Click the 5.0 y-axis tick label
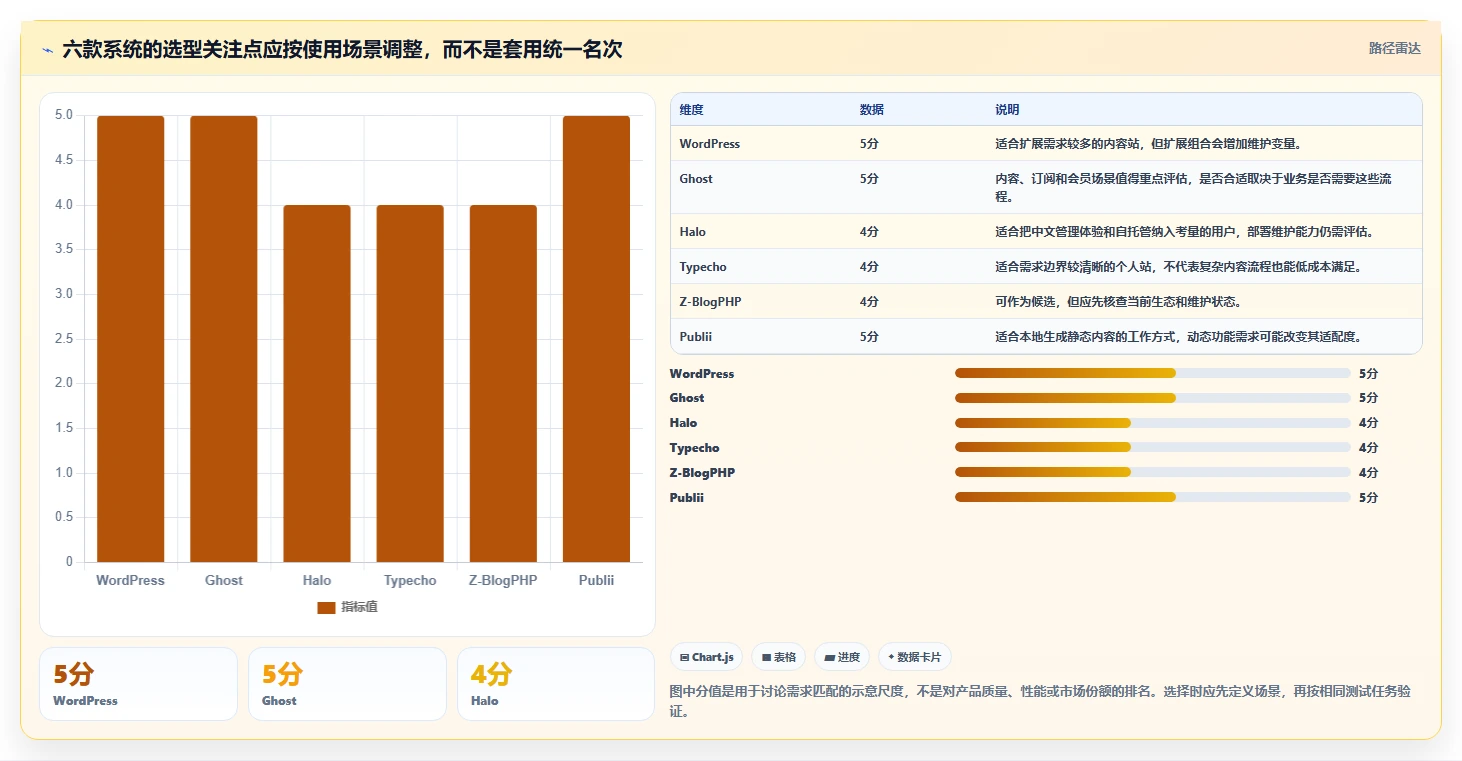 click(x=64, y=115)
